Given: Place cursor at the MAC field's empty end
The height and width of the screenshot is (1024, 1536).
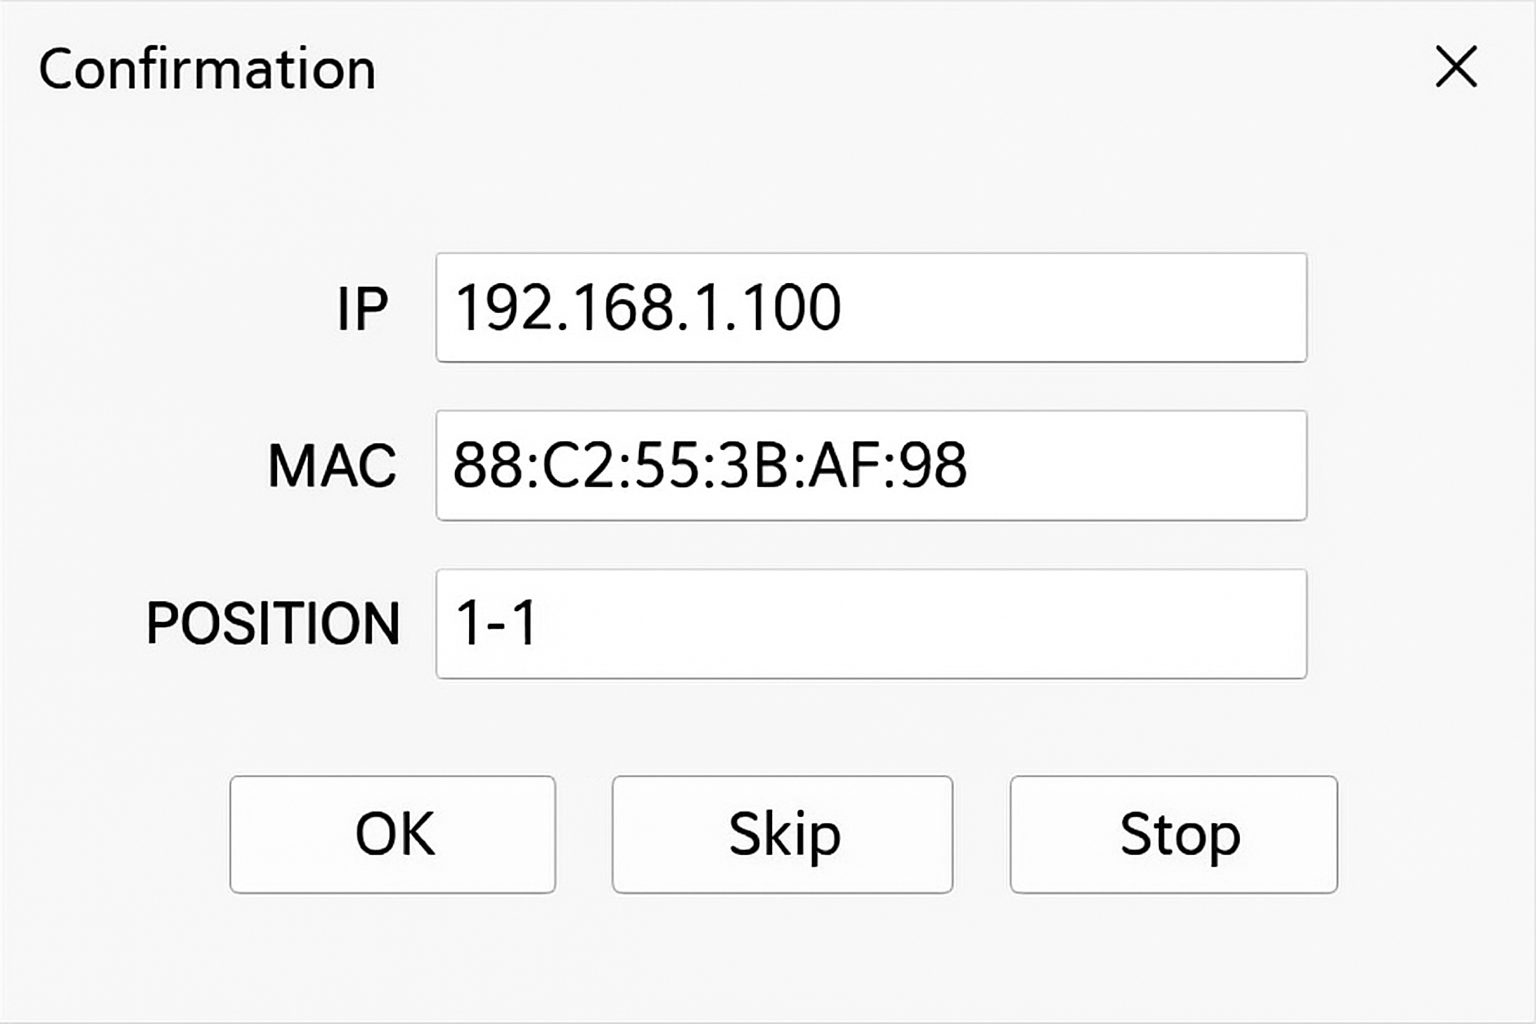Looking at the screenshot, I should point(1135,465).
